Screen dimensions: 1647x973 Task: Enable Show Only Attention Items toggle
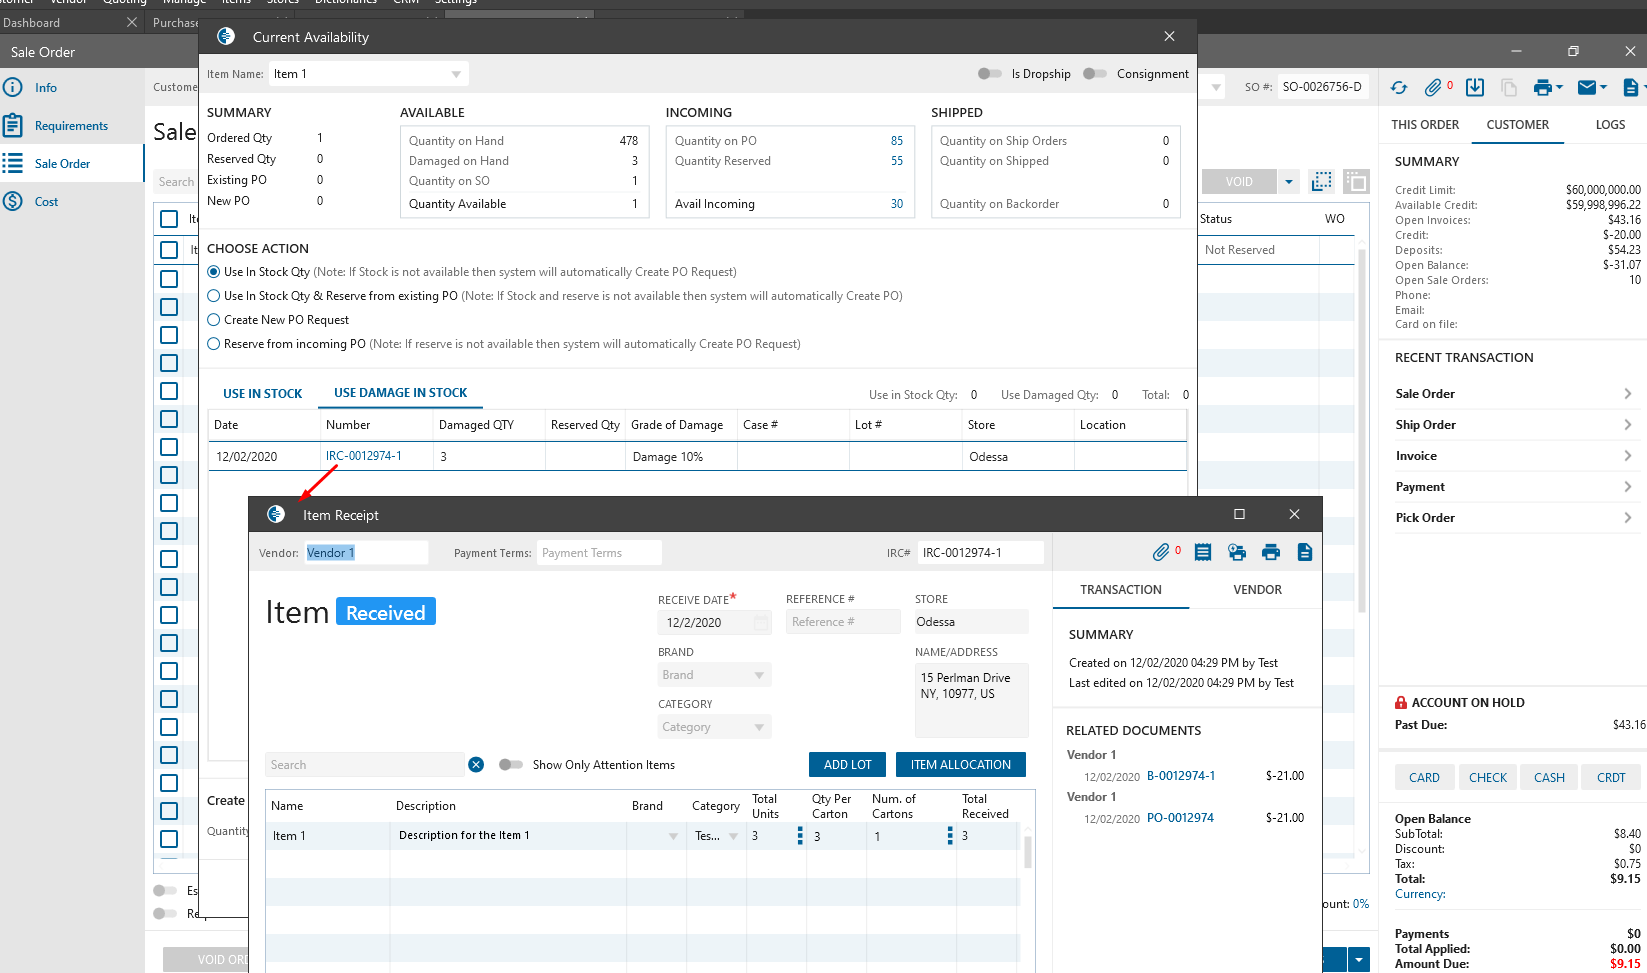(x=511, y=765)
